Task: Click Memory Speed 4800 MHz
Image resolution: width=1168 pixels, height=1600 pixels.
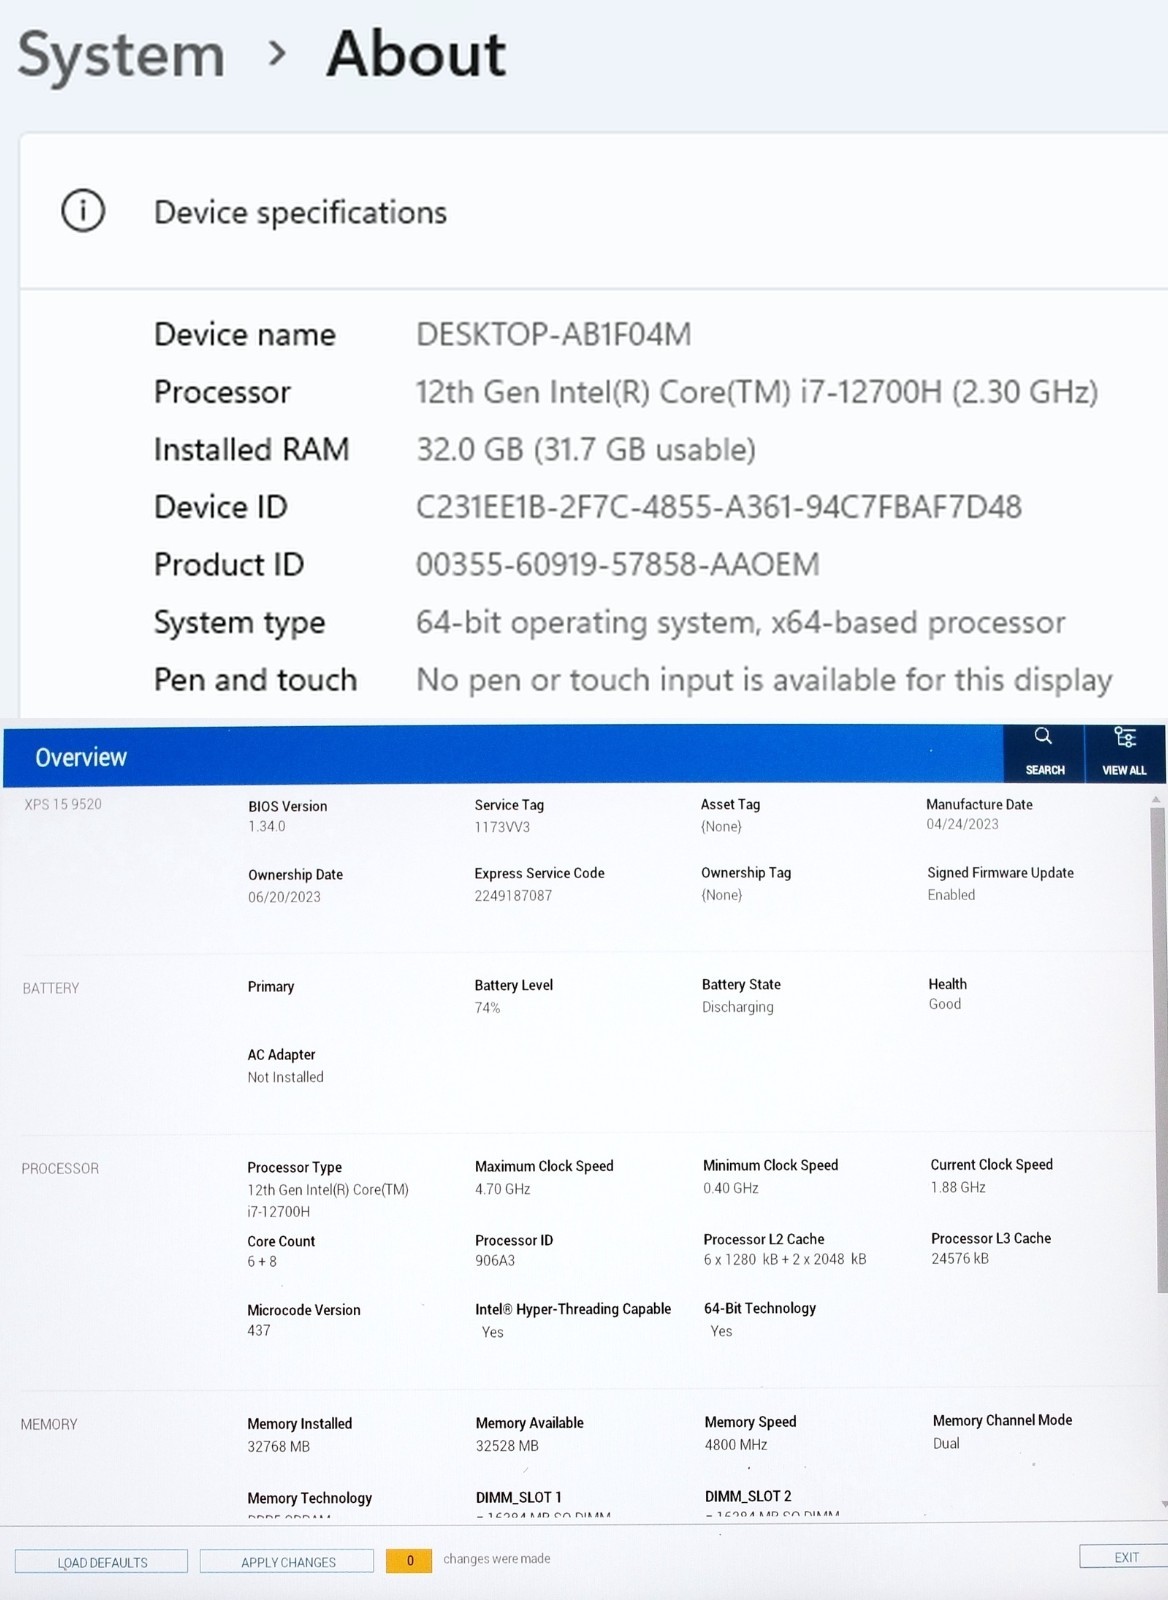Action: pyautogui.click(x=736, y=1445)
